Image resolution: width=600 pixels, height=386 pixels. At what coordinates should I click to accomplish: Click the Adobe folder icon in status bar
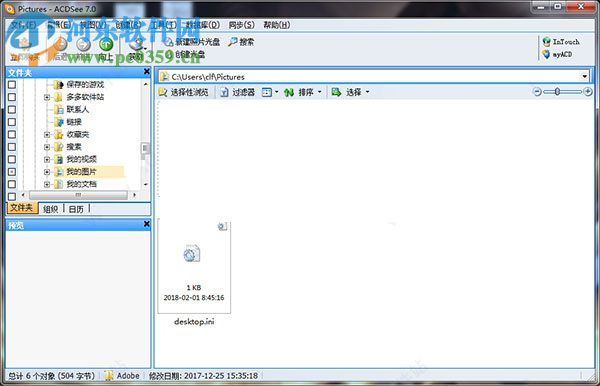pyautogui.click(x=109, y=376)
